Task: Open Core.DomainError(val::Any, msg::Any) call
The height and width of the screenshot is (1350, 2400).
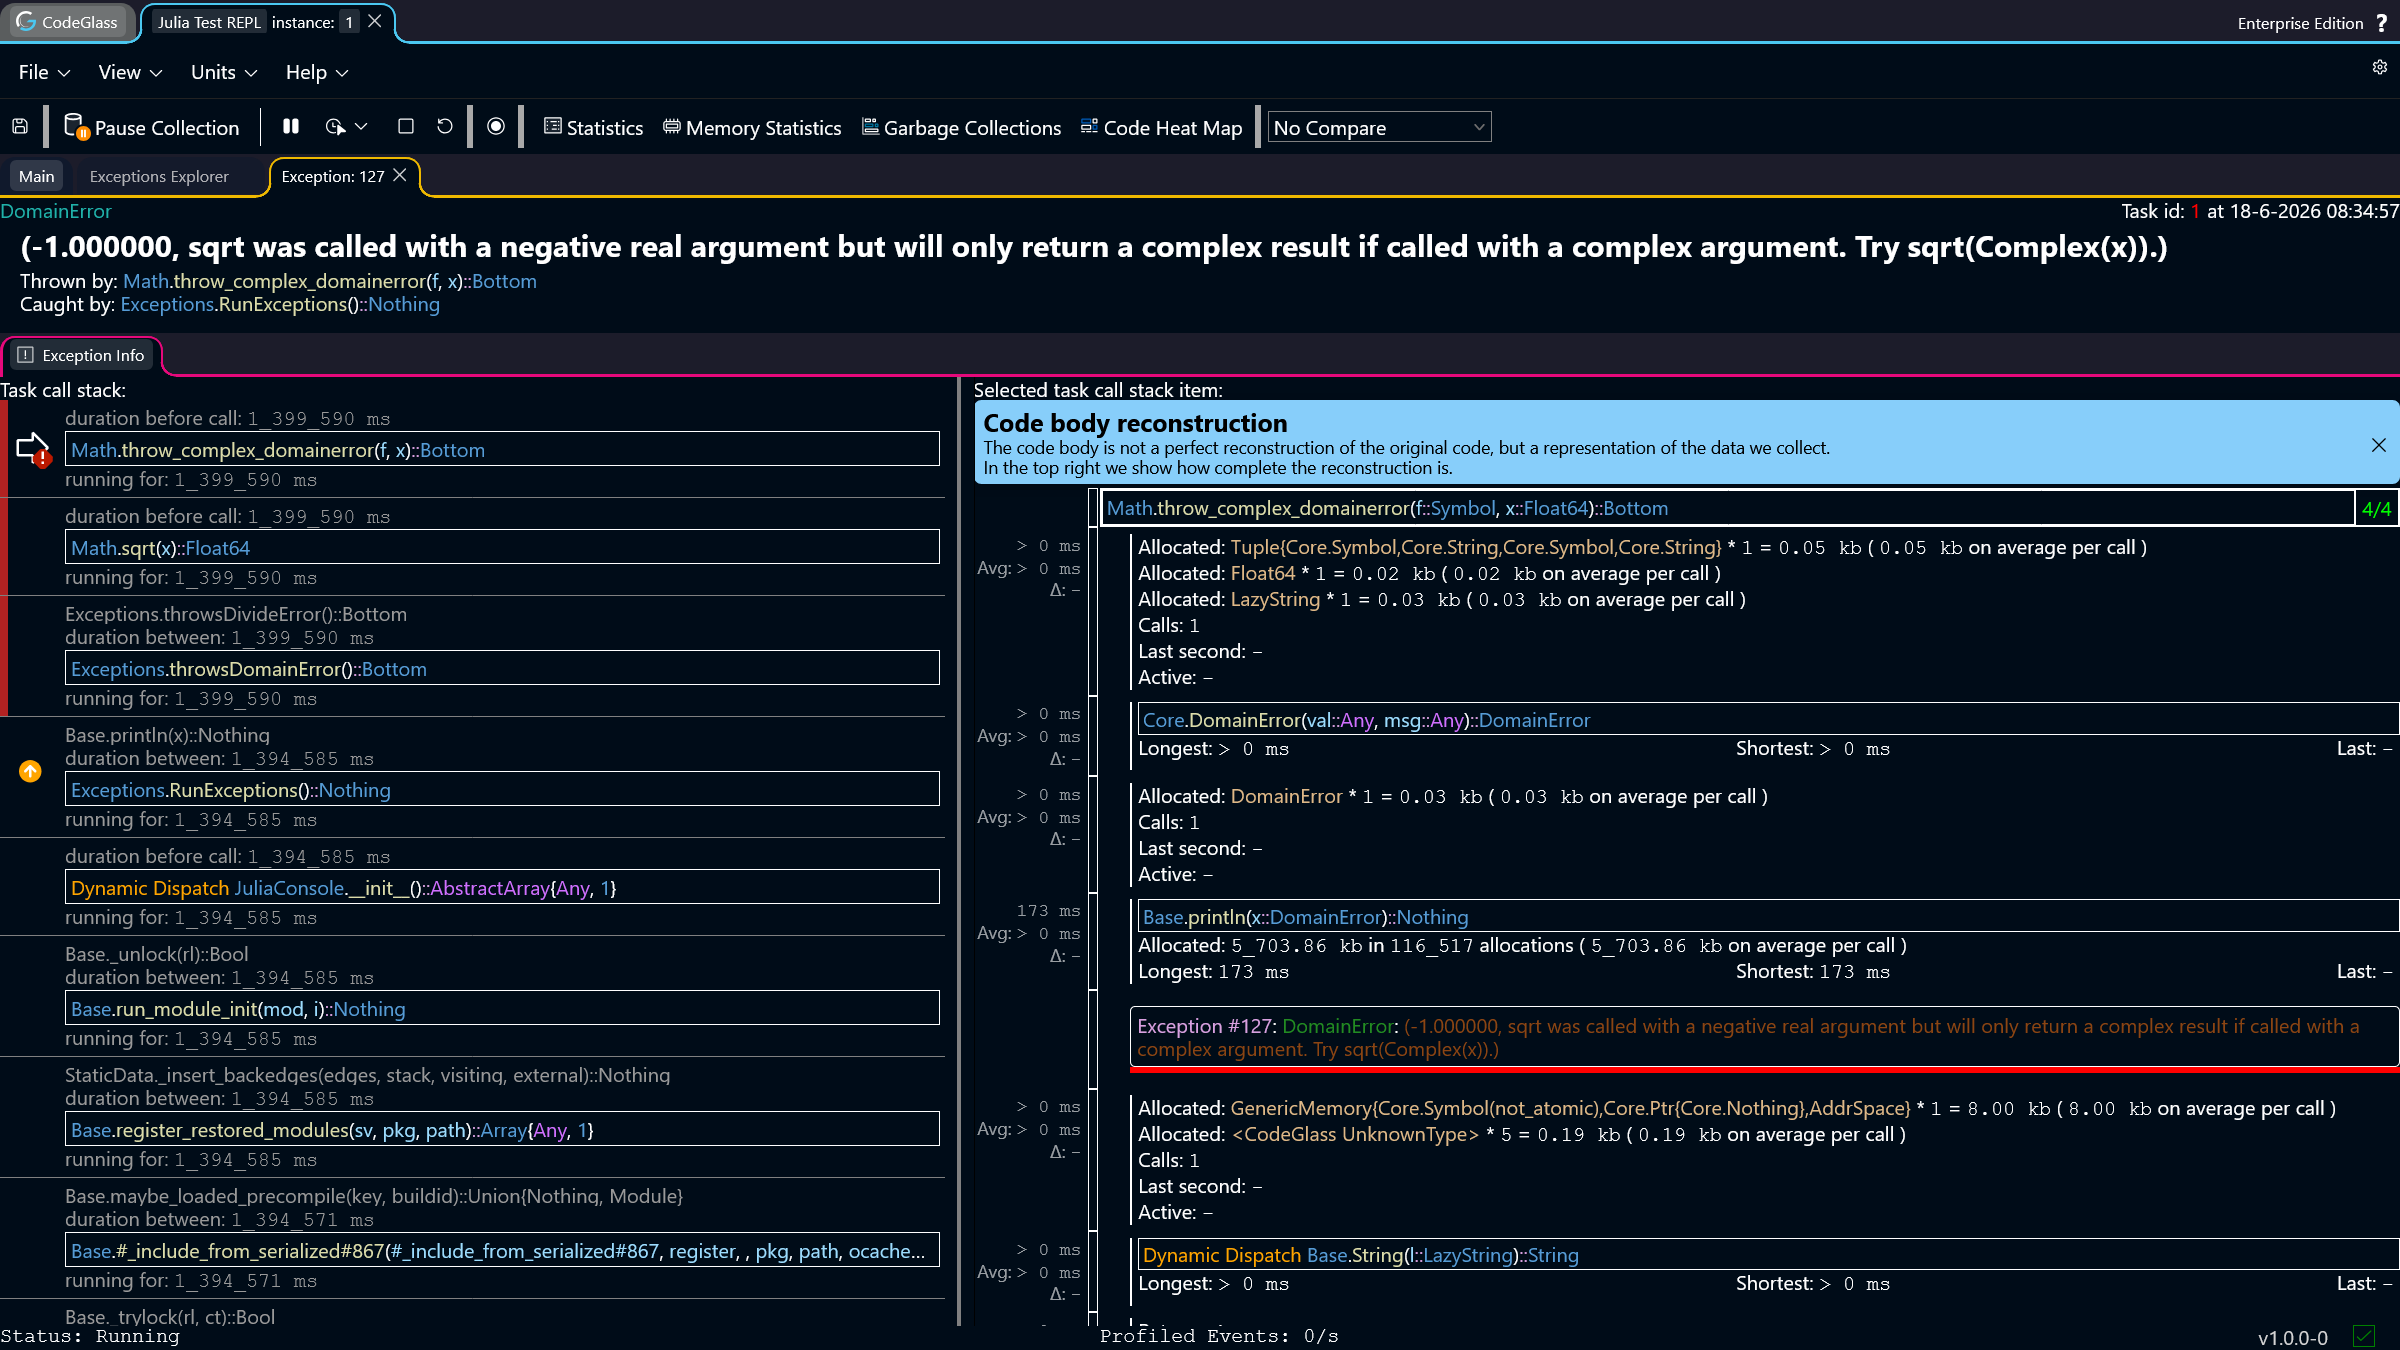Action: [1767, 720]
